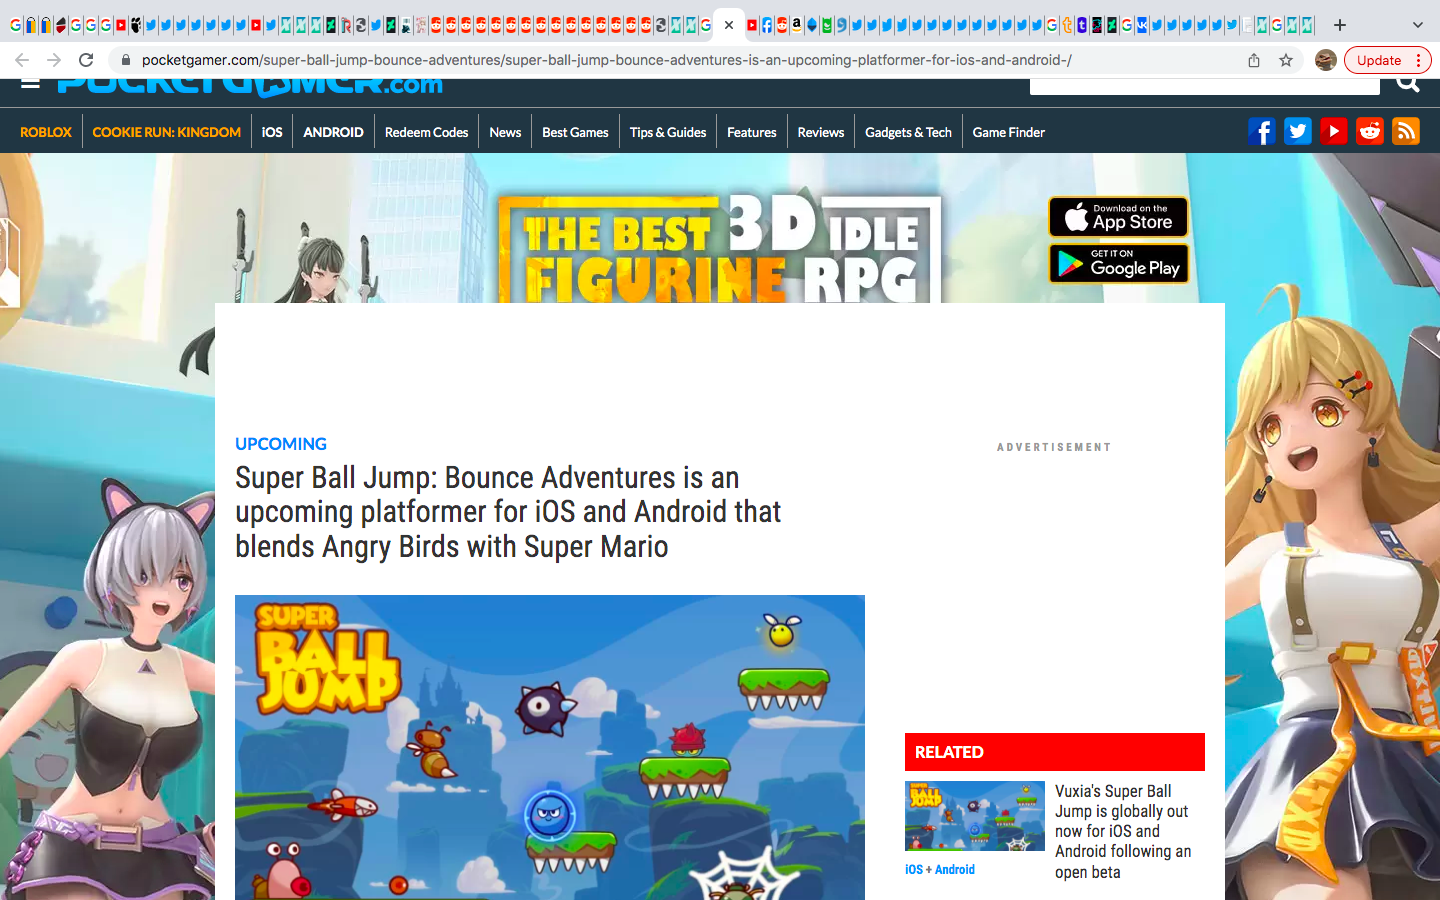This screenshot has height=900, width=1440.
Task: Open the ROBLOX nav item
Action: coord(46,132)
